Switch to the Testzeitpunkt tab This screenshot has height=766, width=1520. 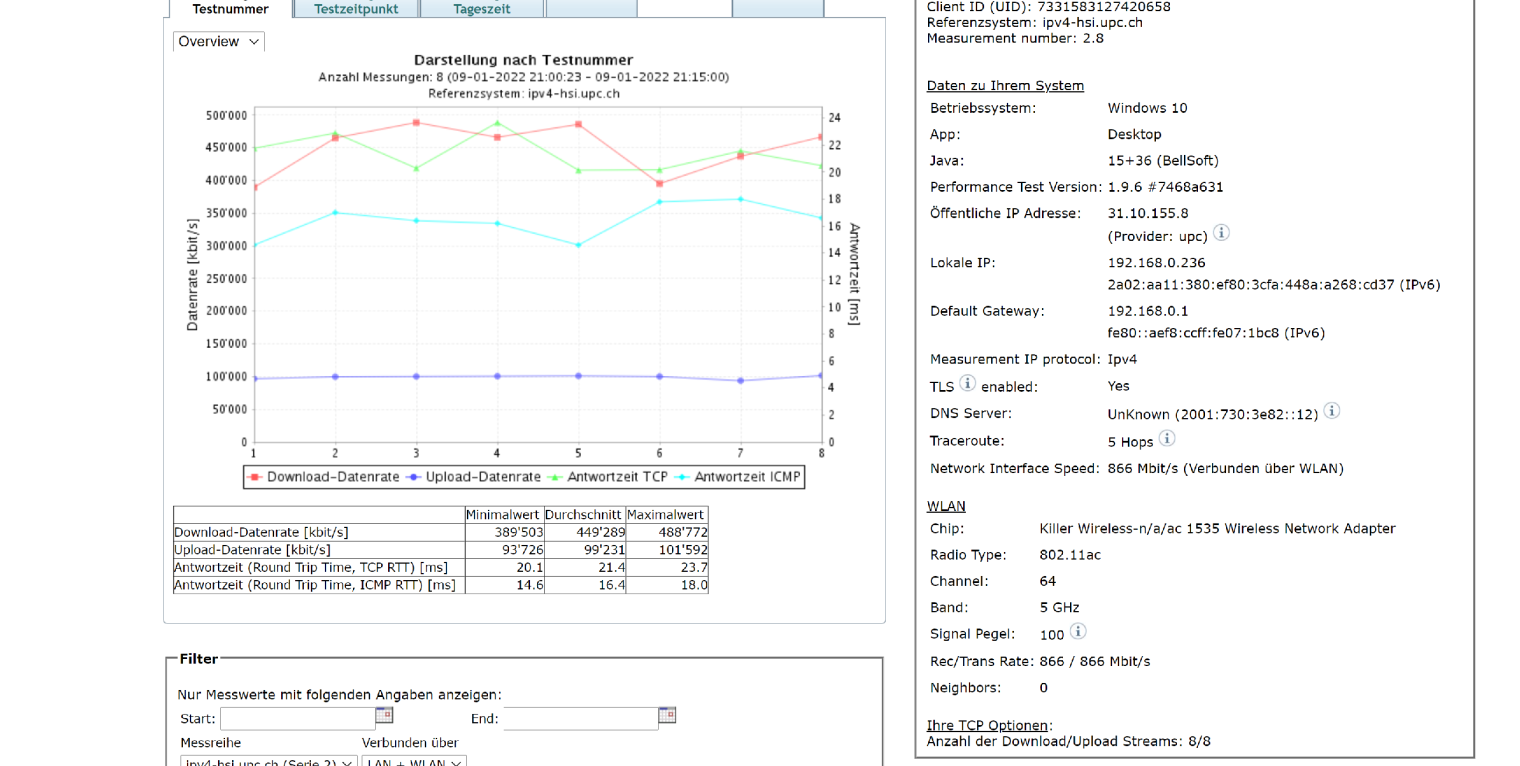click(356, 9)
